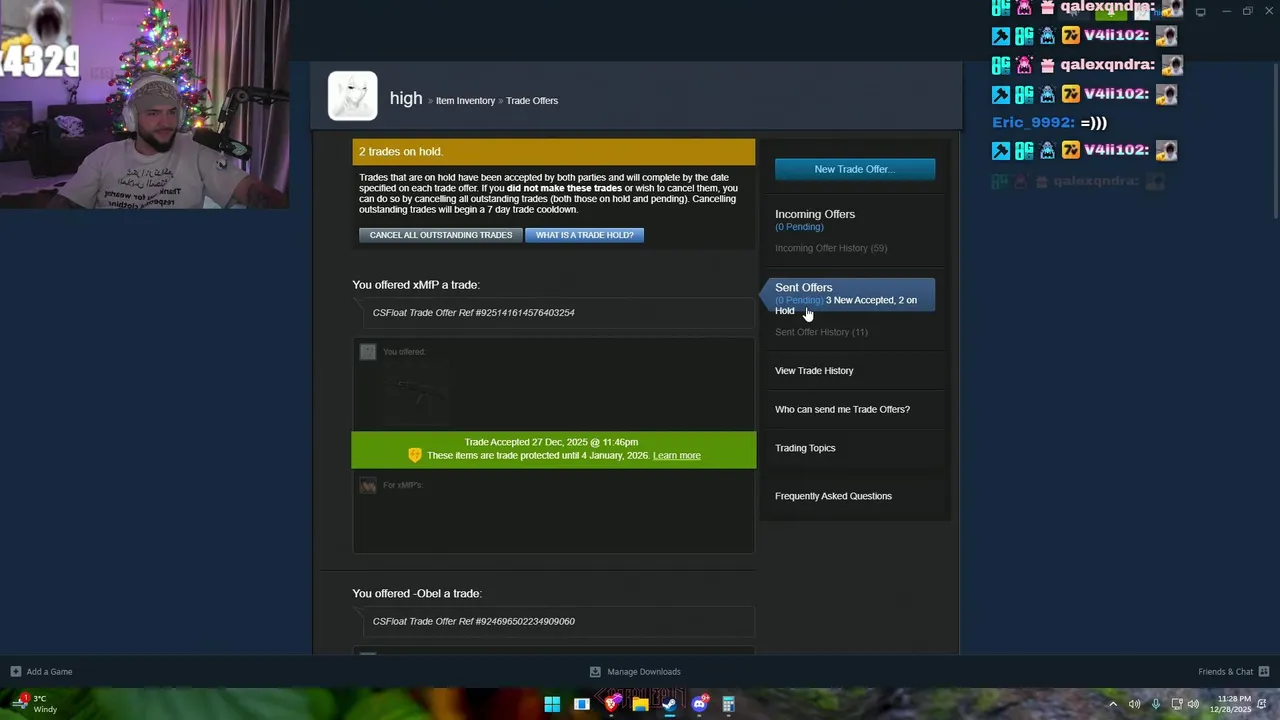Expand hidden system tray icons chevron
The image size is (1280, 720).
click(1113, 704)
